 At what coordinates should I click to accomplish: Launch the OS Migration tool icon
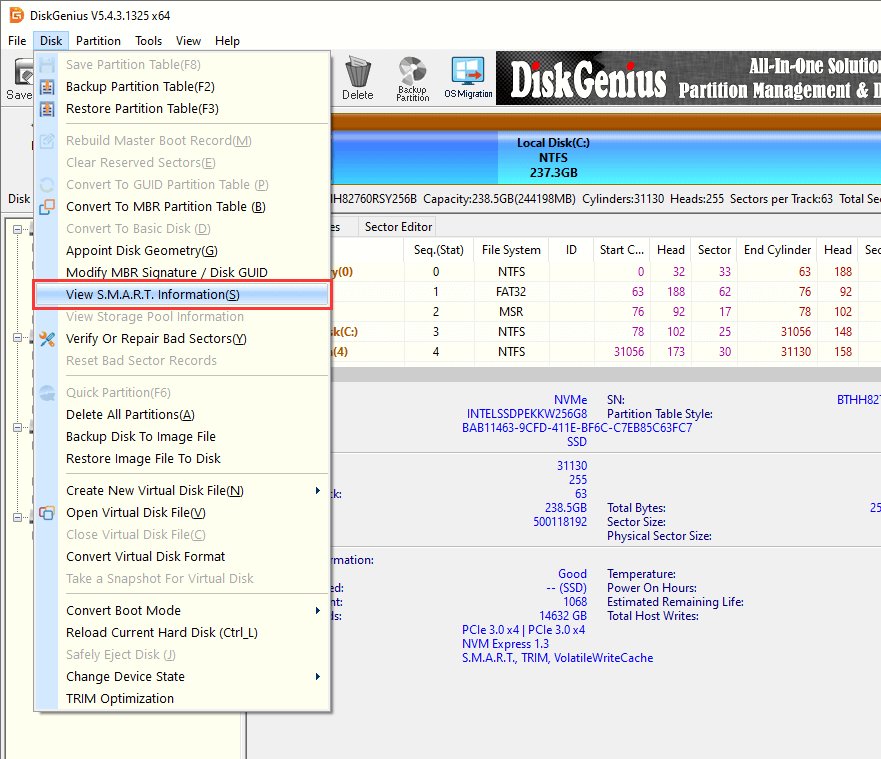[x=468, y=77]
